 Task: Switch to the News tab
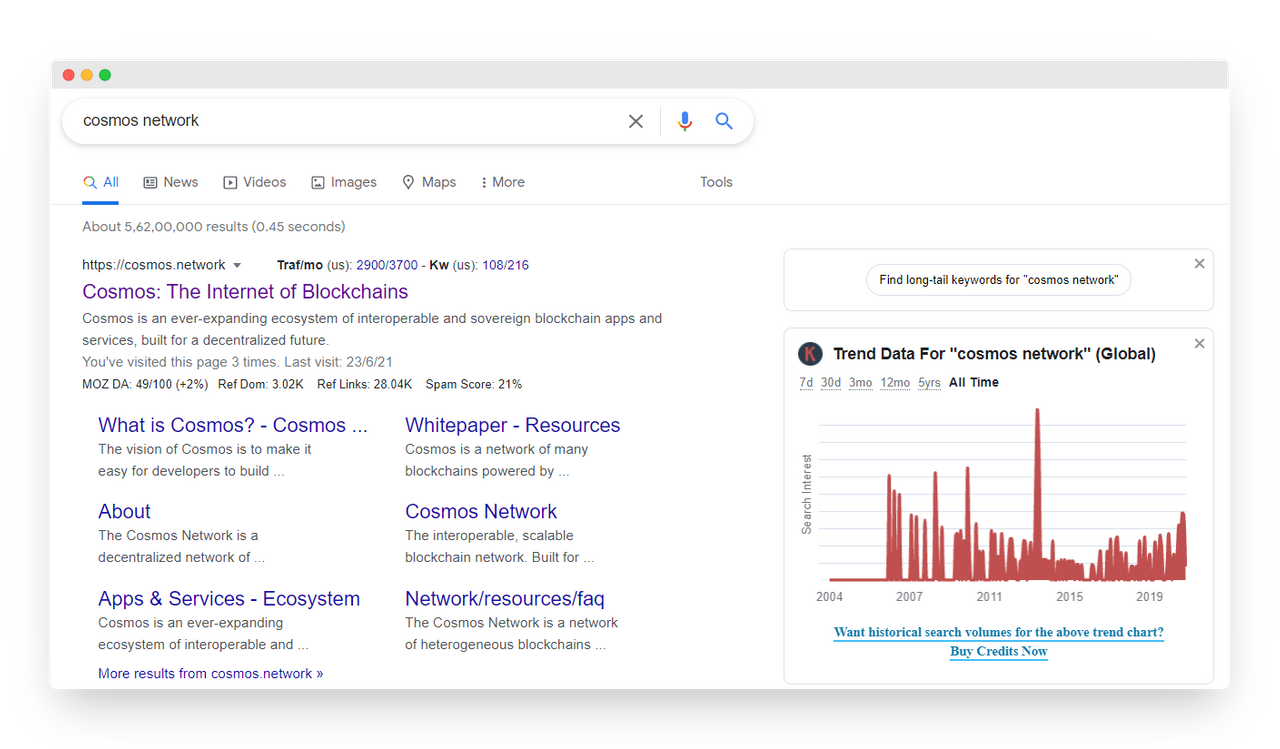(171, 182)
